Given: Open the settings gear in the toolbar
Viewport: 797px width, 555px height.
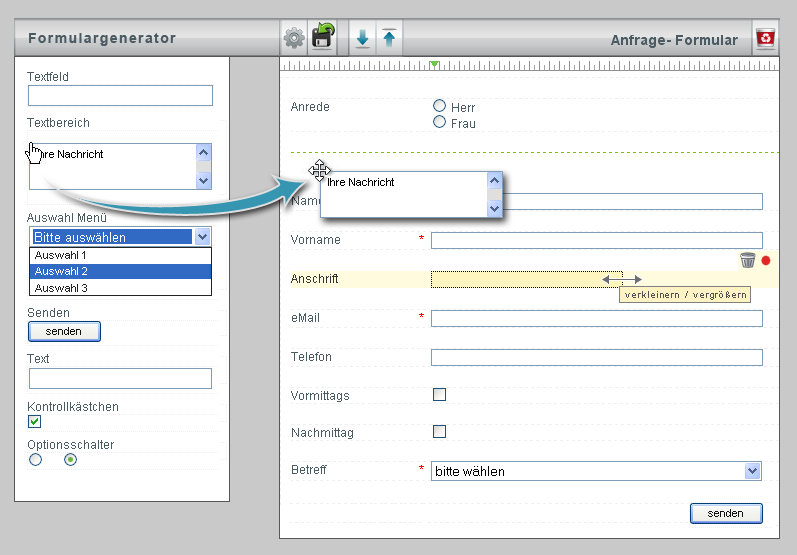Looking at the screenshot, I should tap(294, 38).
